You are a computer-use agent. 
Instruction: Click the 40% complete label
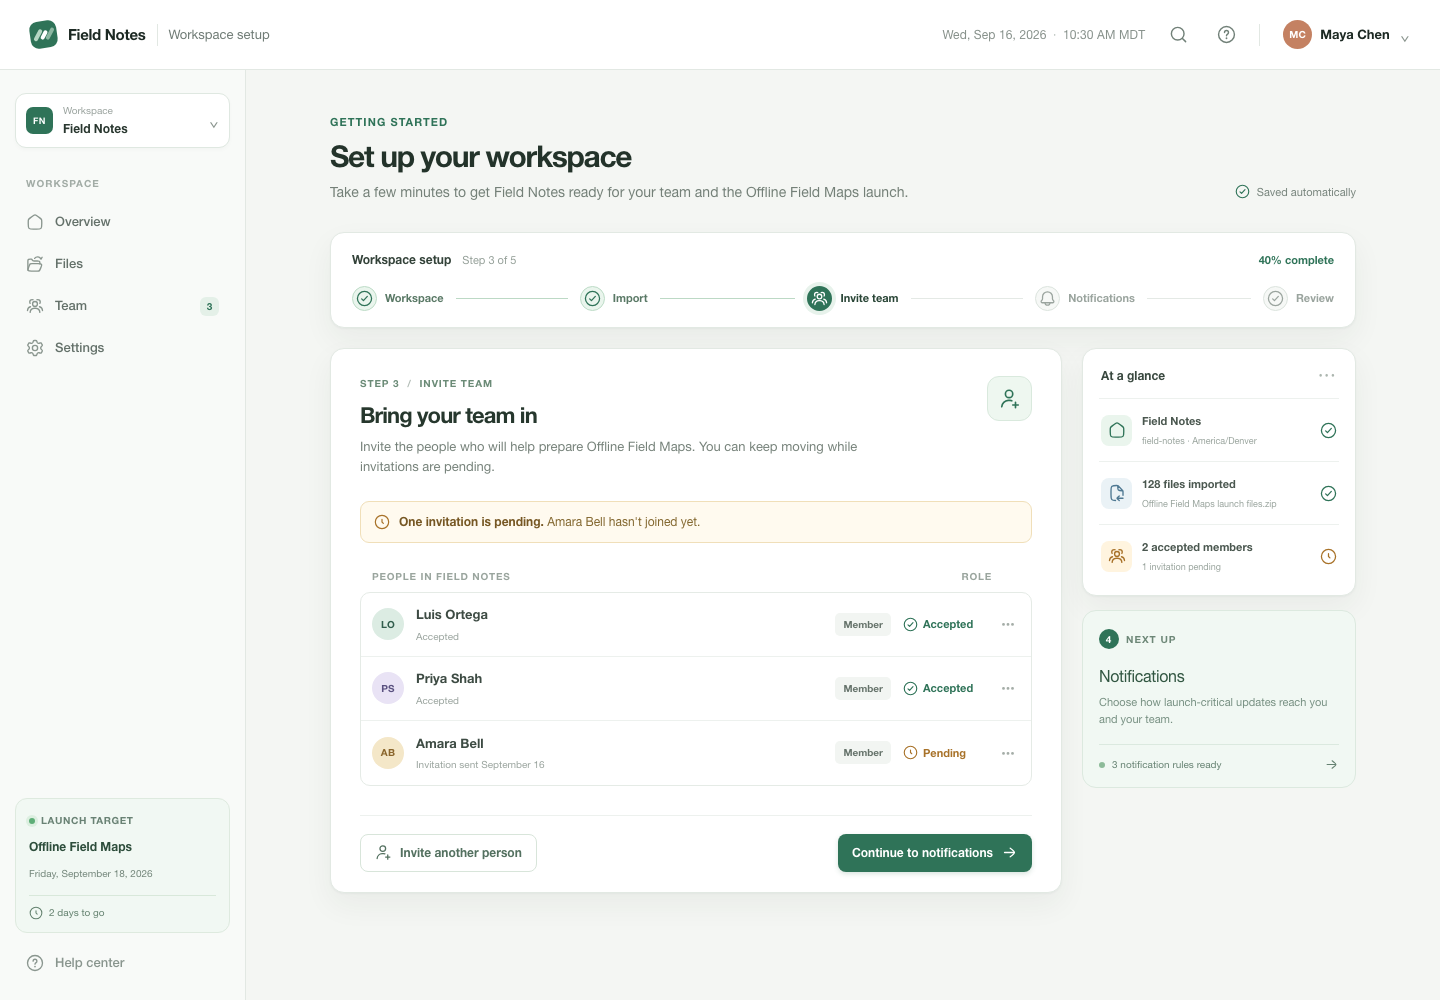pyautogui.click(x=1296, y=260)
